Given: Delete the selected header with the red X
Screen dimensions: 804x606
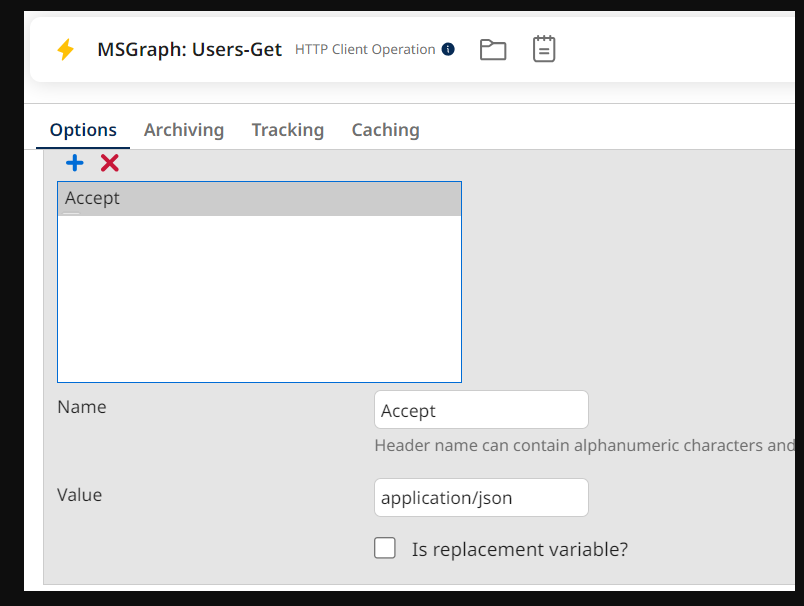Looking at the screenshot, I should (110, 163).
